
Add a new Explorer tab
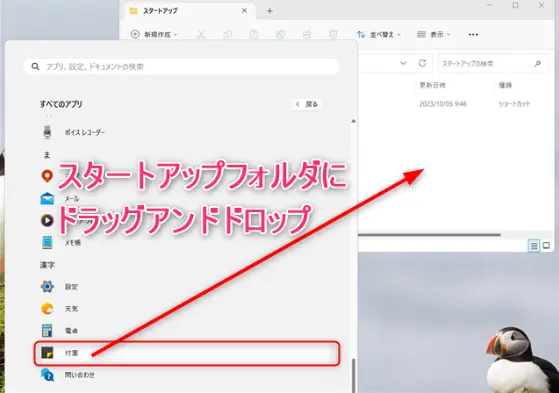click(270, 11)
